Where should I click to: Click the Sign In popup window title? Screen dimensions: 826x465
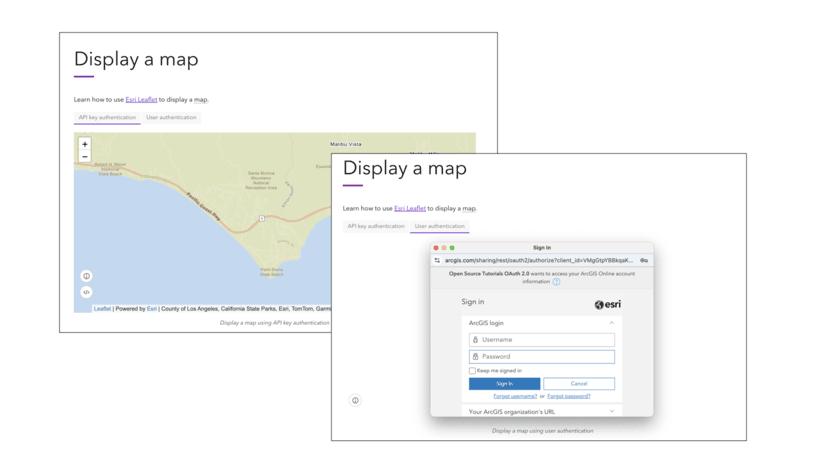coord(542,248)
